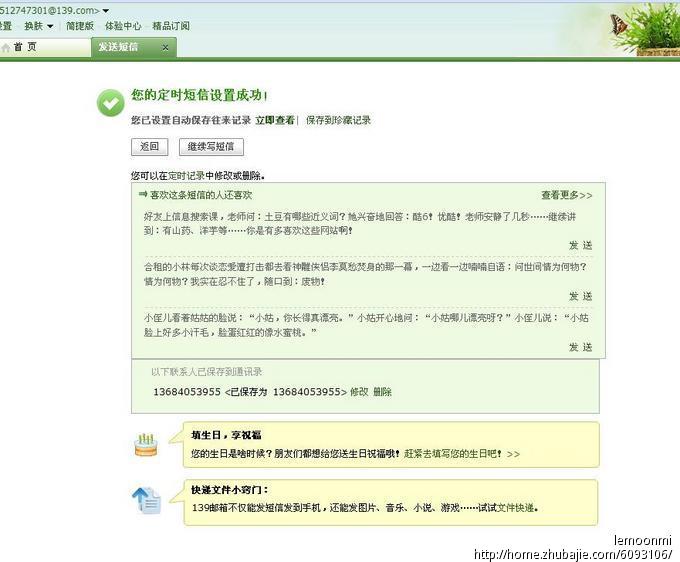Click 保存到珍藏记录 link
This screenshot has width=680, height=562.
338,120
